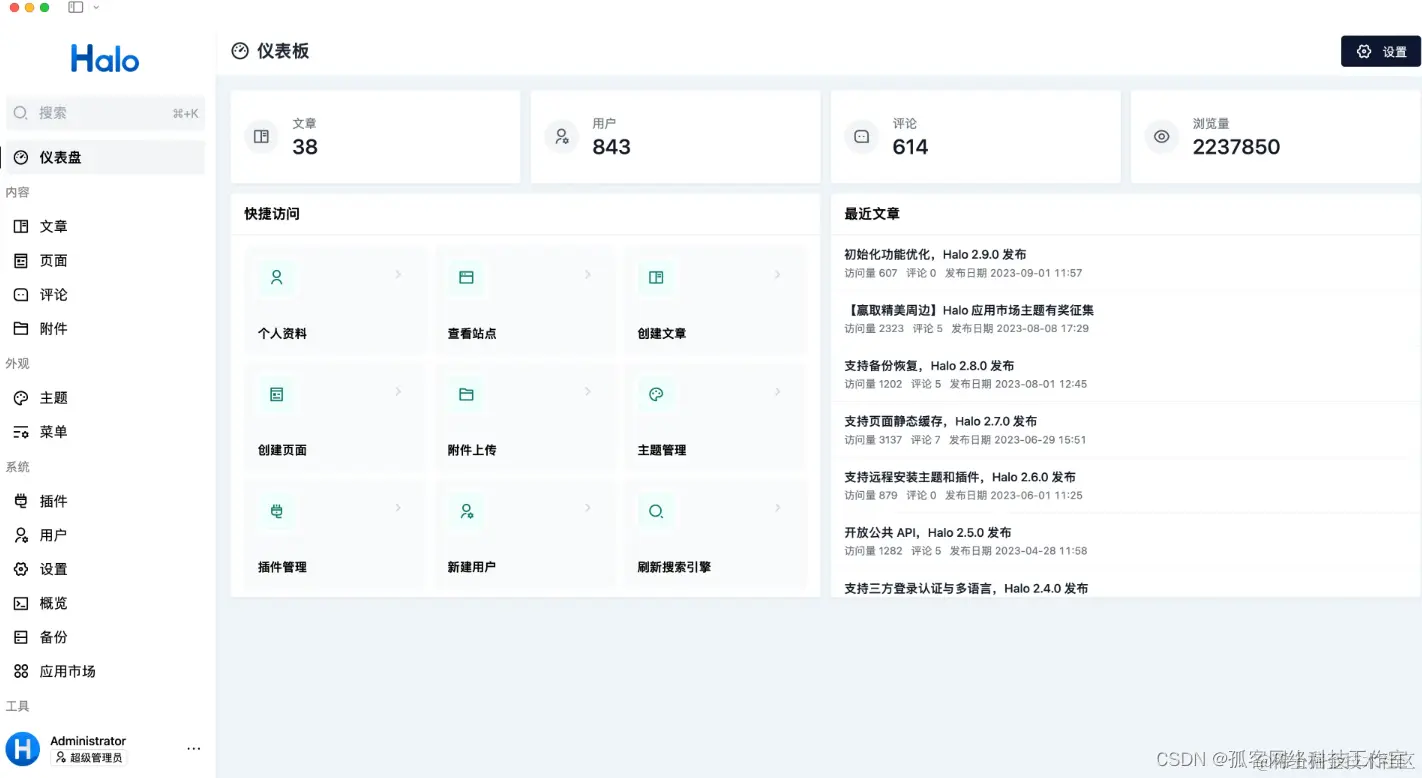Viewport: 1422px width, 778px height.
Task: Click the 主题 theme icon in sidebar
Action: 19,397
